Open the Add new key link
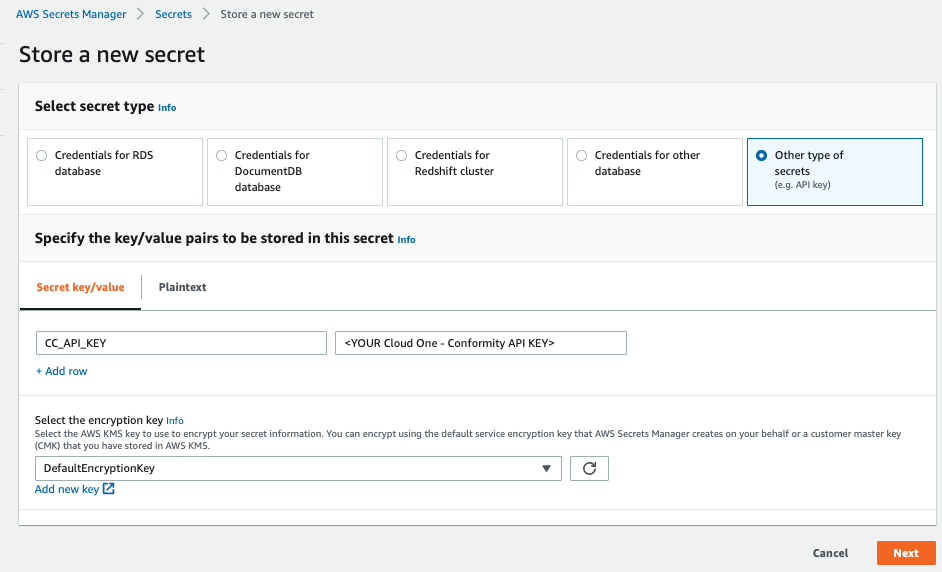942x572 pixels. click(x=67, y=489)
